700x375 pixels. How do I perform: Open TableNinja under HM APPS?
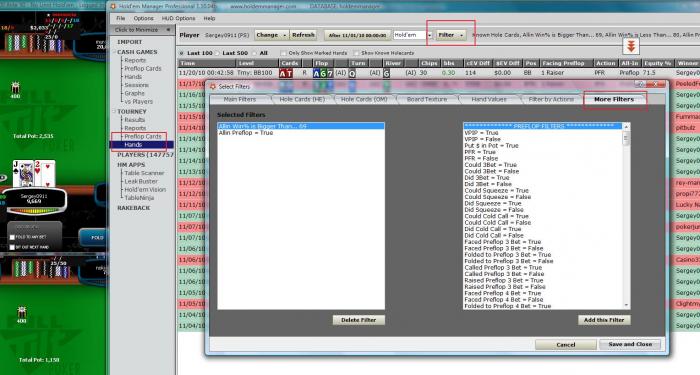click(139, 198)
